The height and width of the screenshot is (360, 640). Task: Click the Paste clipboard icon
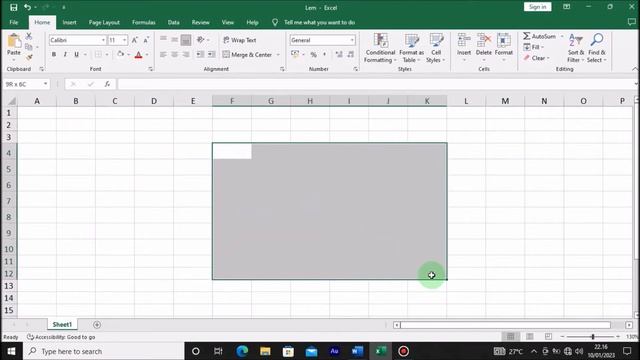(x=14, y=42)
